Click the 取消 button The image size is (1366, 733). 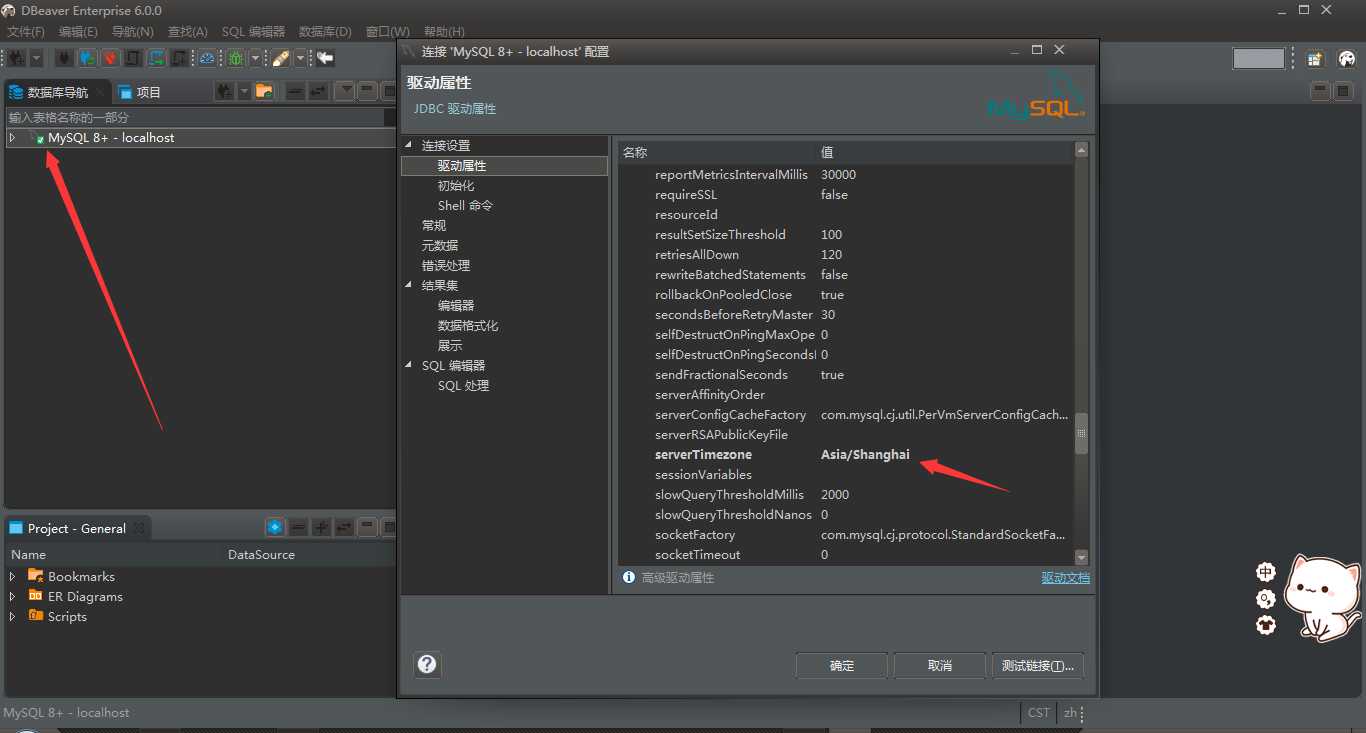click(x=940, y=665)
